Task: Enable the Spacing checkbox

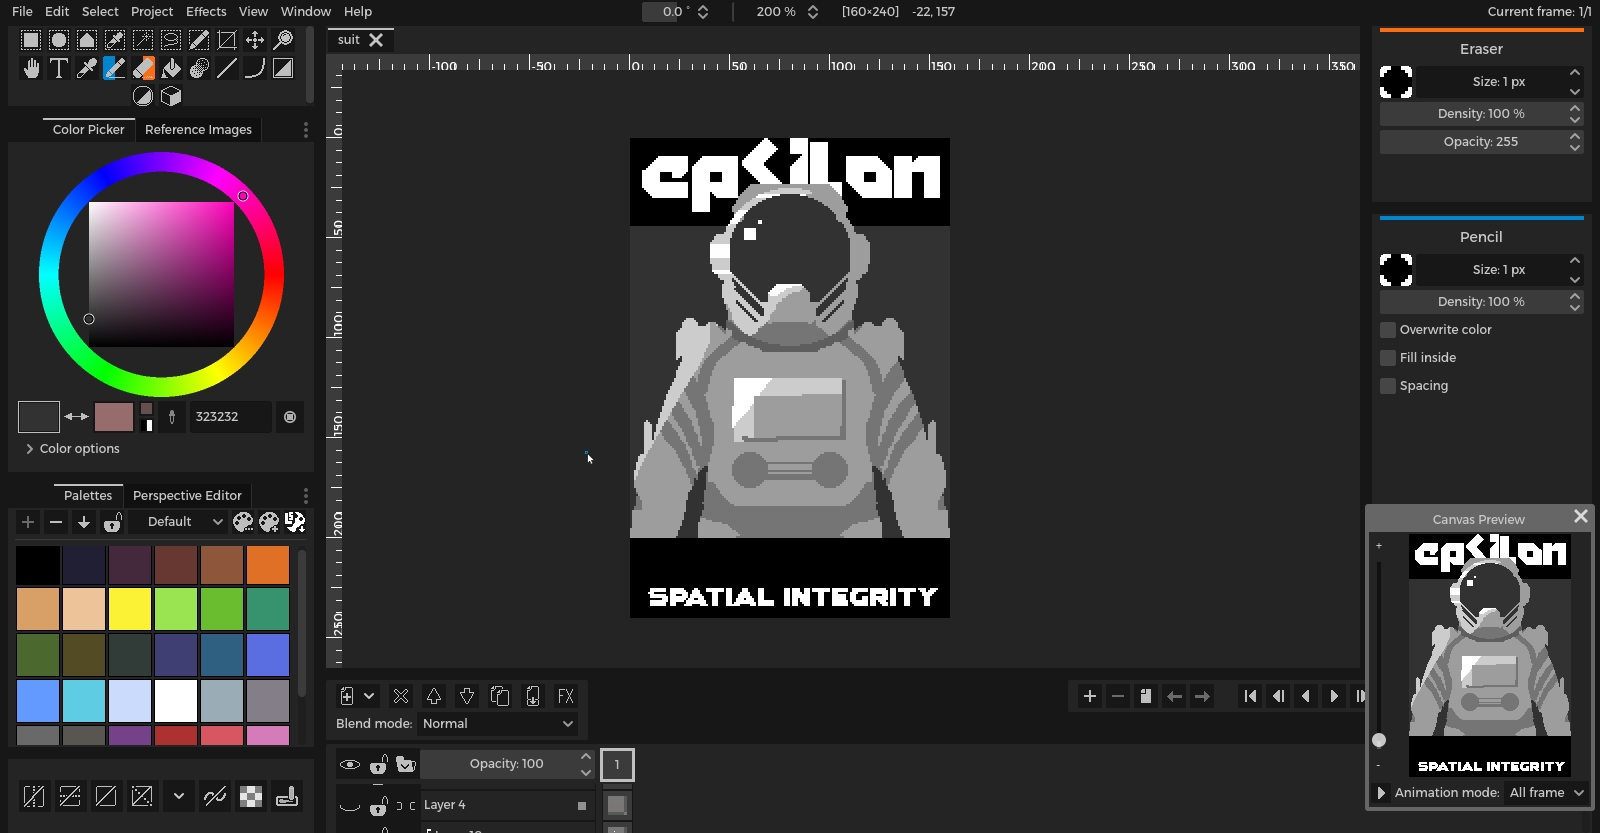Action: [x=1388, y=386]
